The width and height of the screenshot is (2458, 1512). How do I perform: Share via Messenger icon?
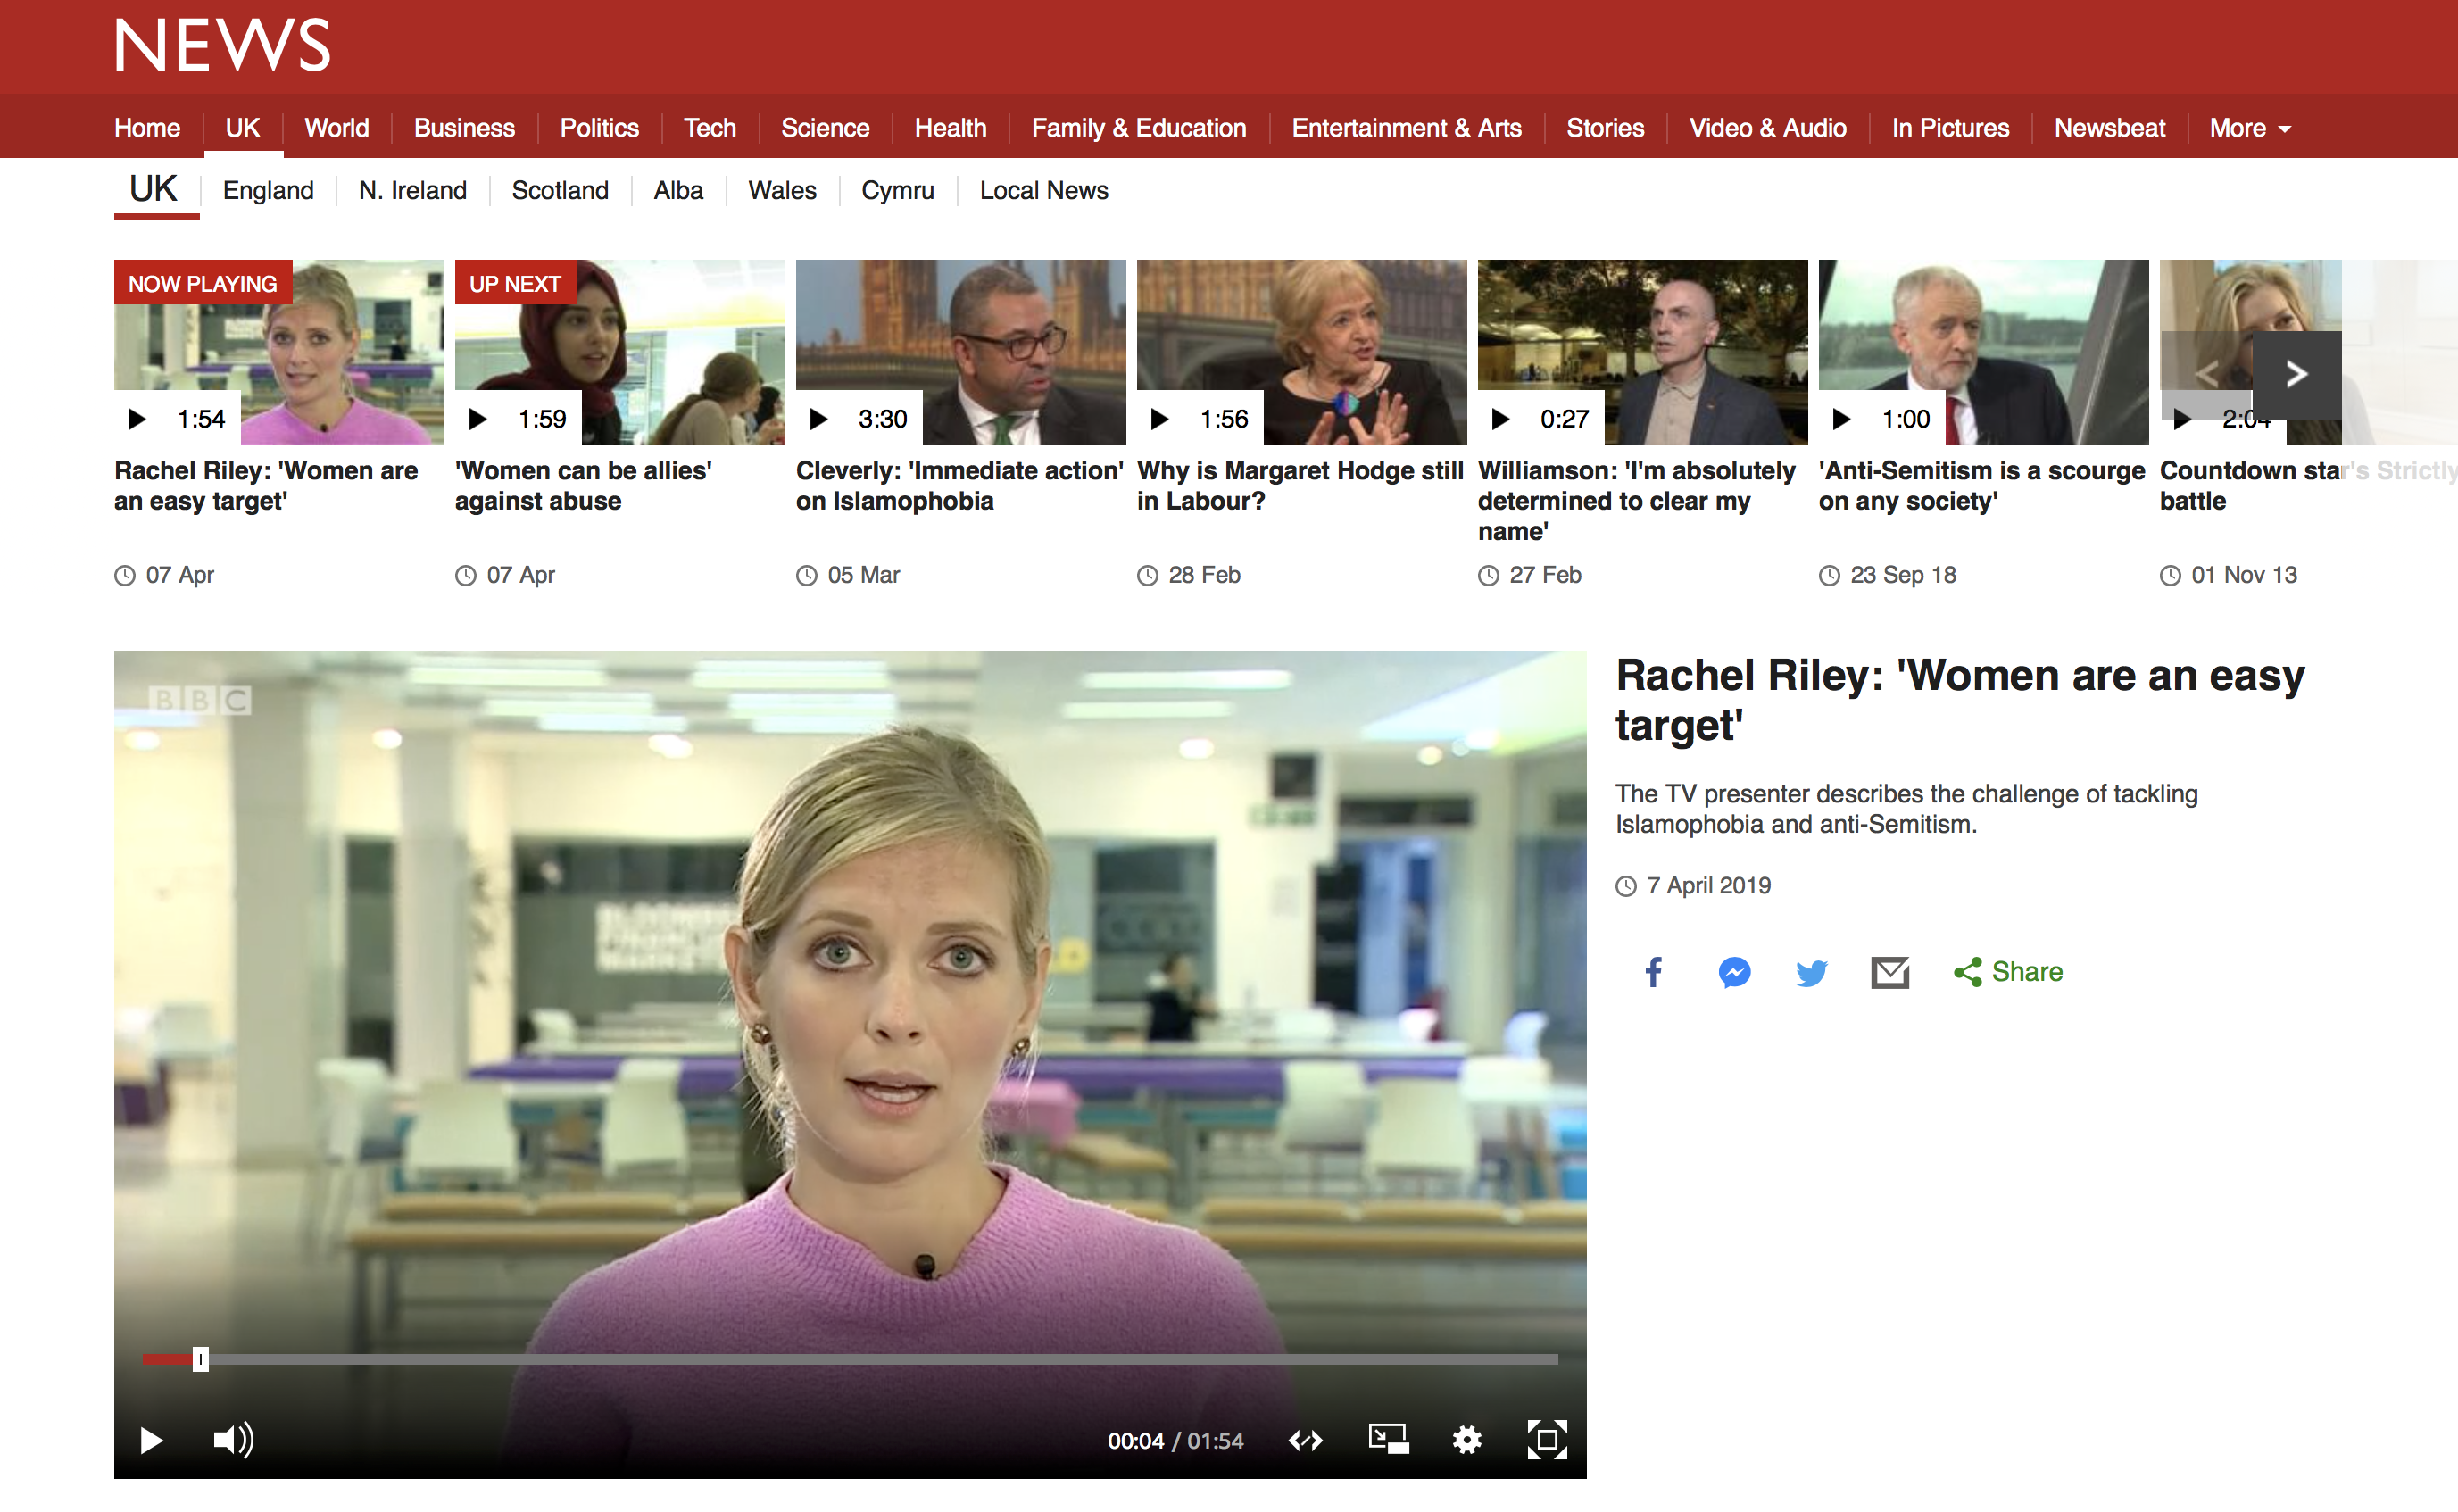pos(1734,972)
